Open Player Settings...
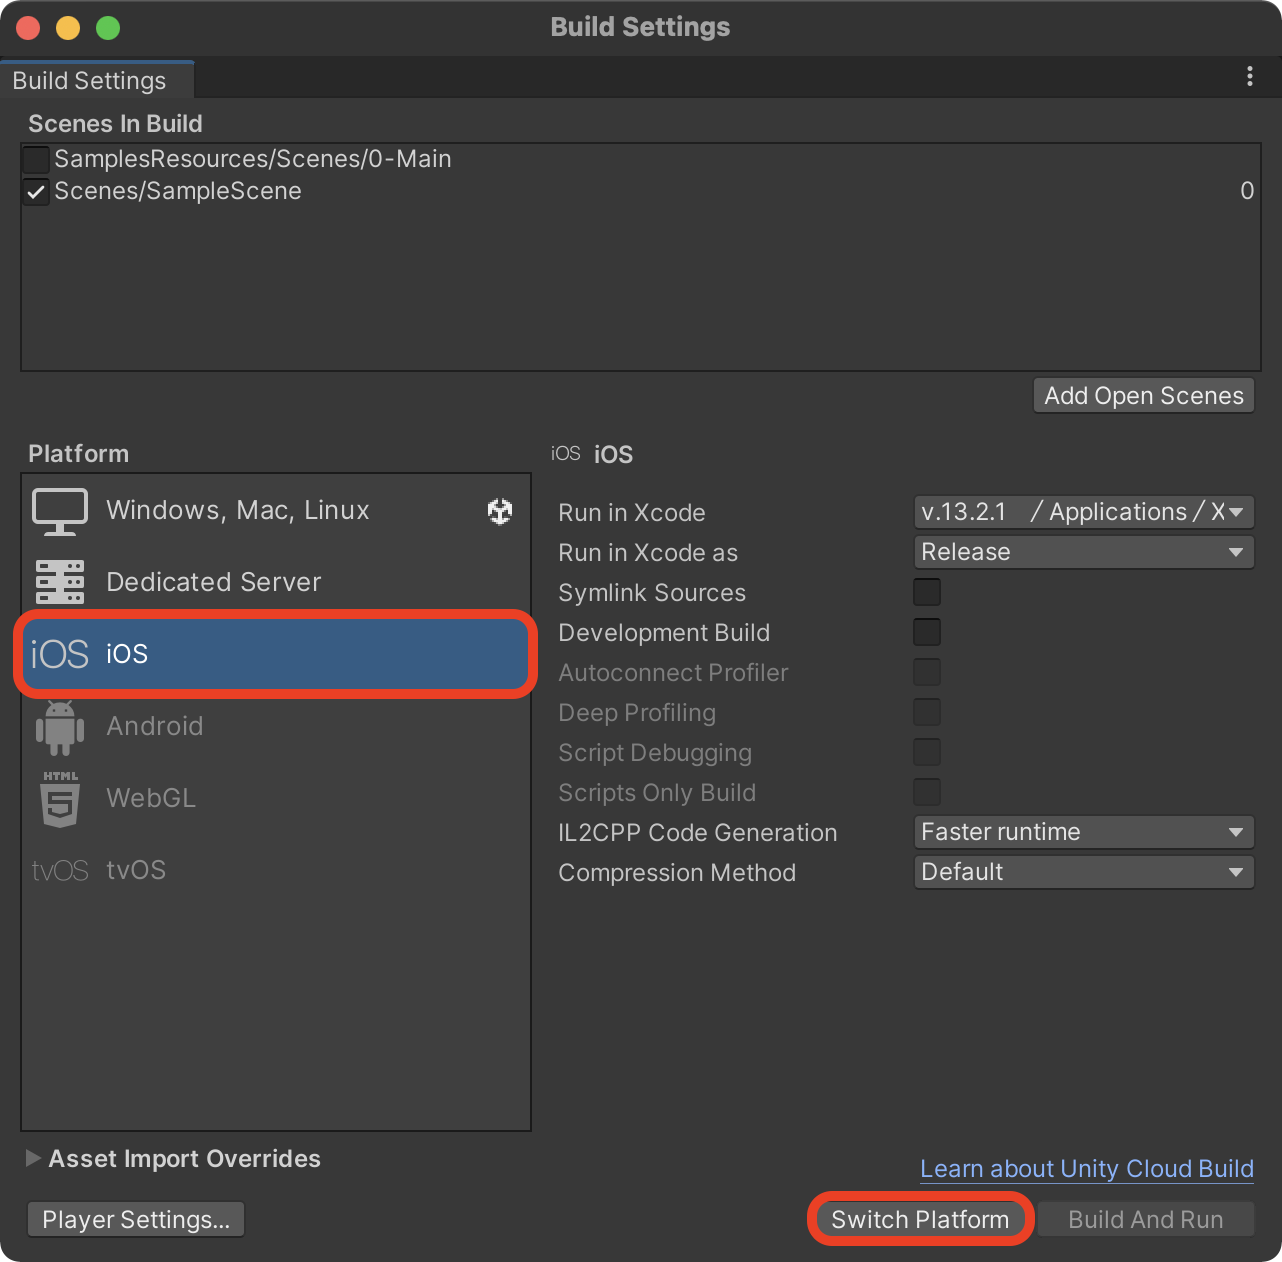Image resolution: width=1282 pixels, height=1262 pixels. coord(136,1219)
